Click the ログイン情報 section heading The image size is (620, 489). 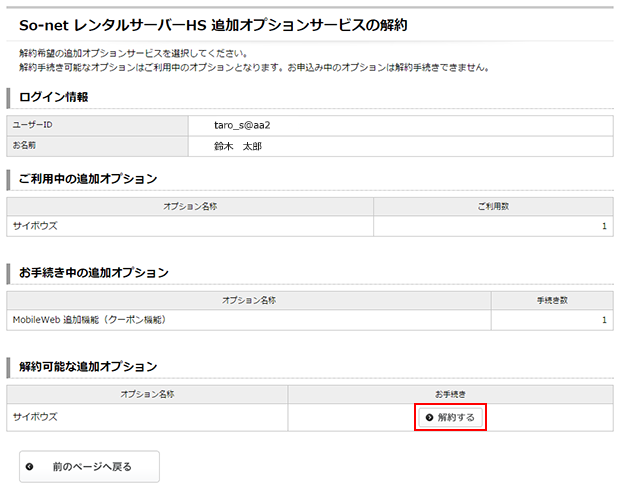click(x=53, y=97)
